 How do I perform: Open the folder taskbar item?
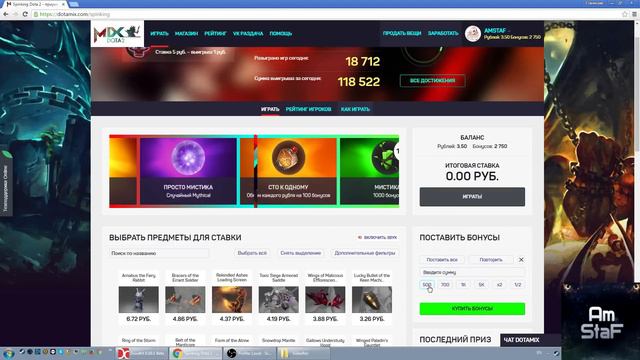pos(303,353)
